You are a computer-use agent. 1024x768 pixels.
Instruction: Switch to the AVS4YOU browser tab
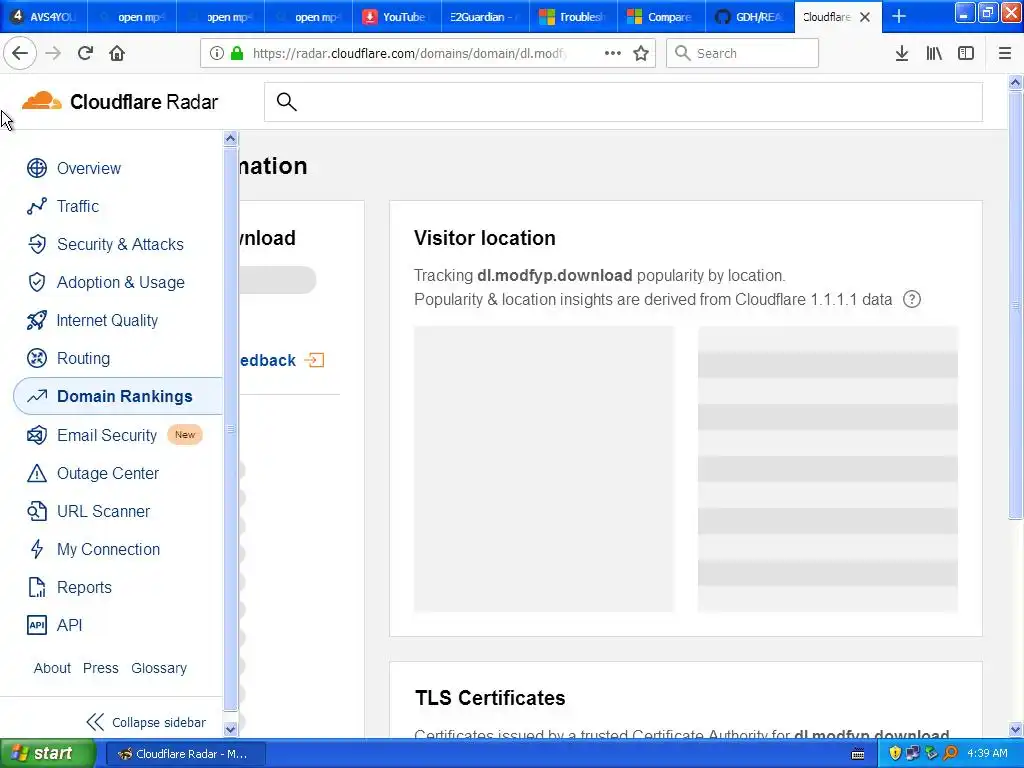[x=44, y=17]
